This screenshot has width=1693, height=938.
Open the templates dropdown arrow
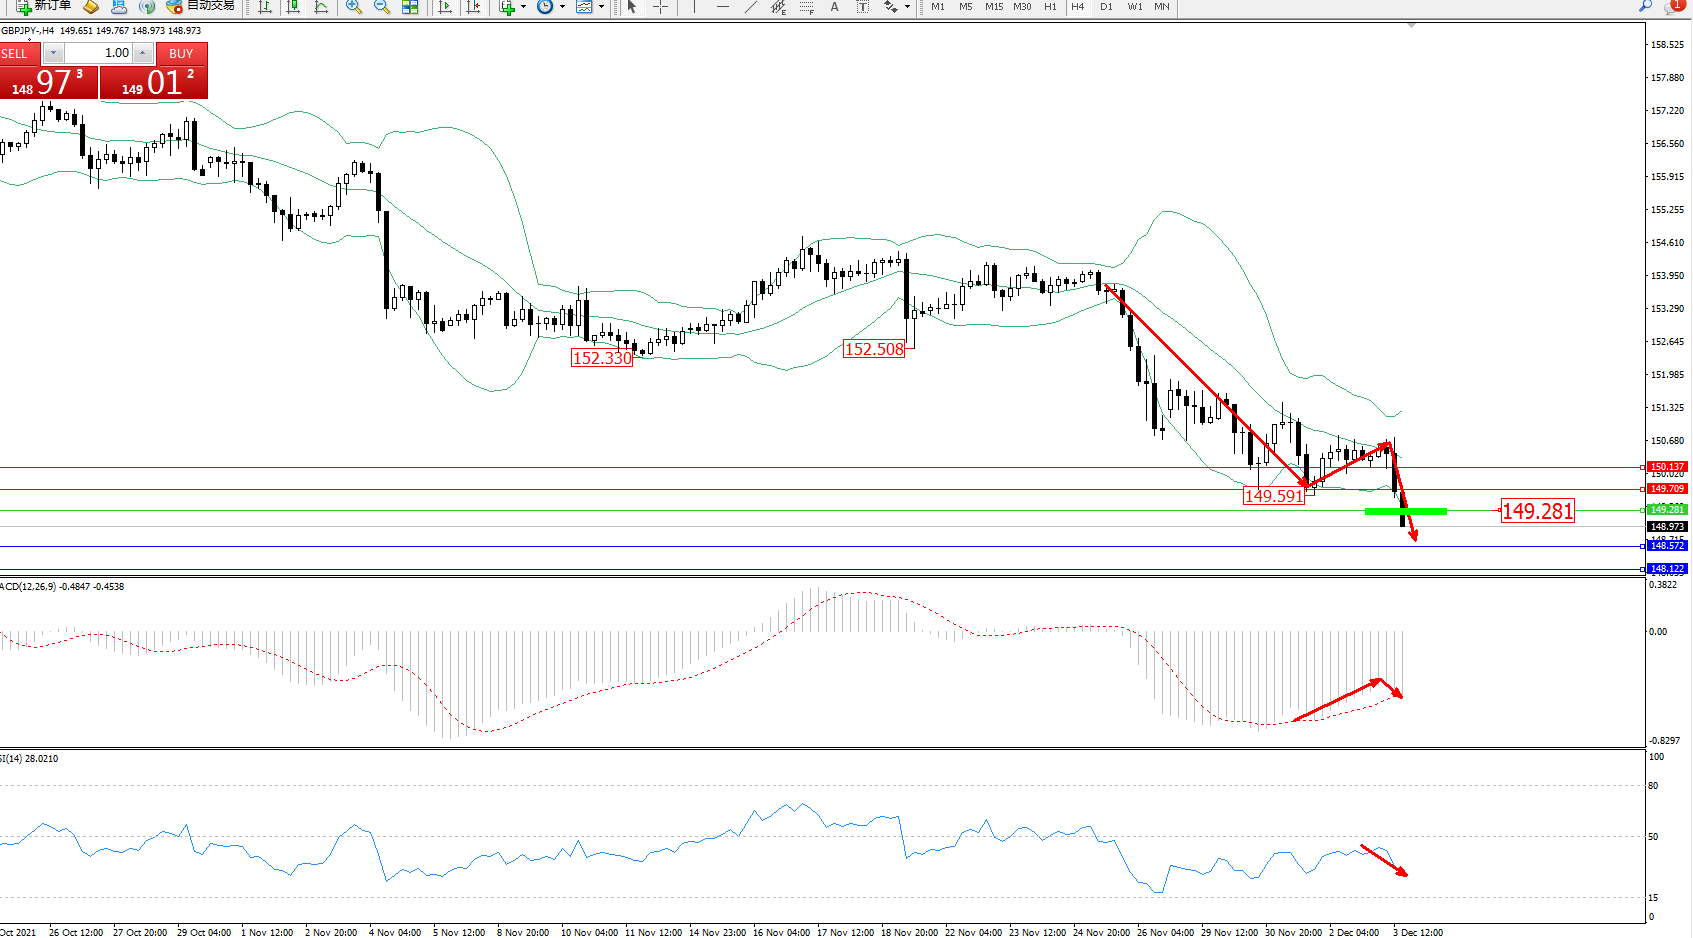[601, 7]
